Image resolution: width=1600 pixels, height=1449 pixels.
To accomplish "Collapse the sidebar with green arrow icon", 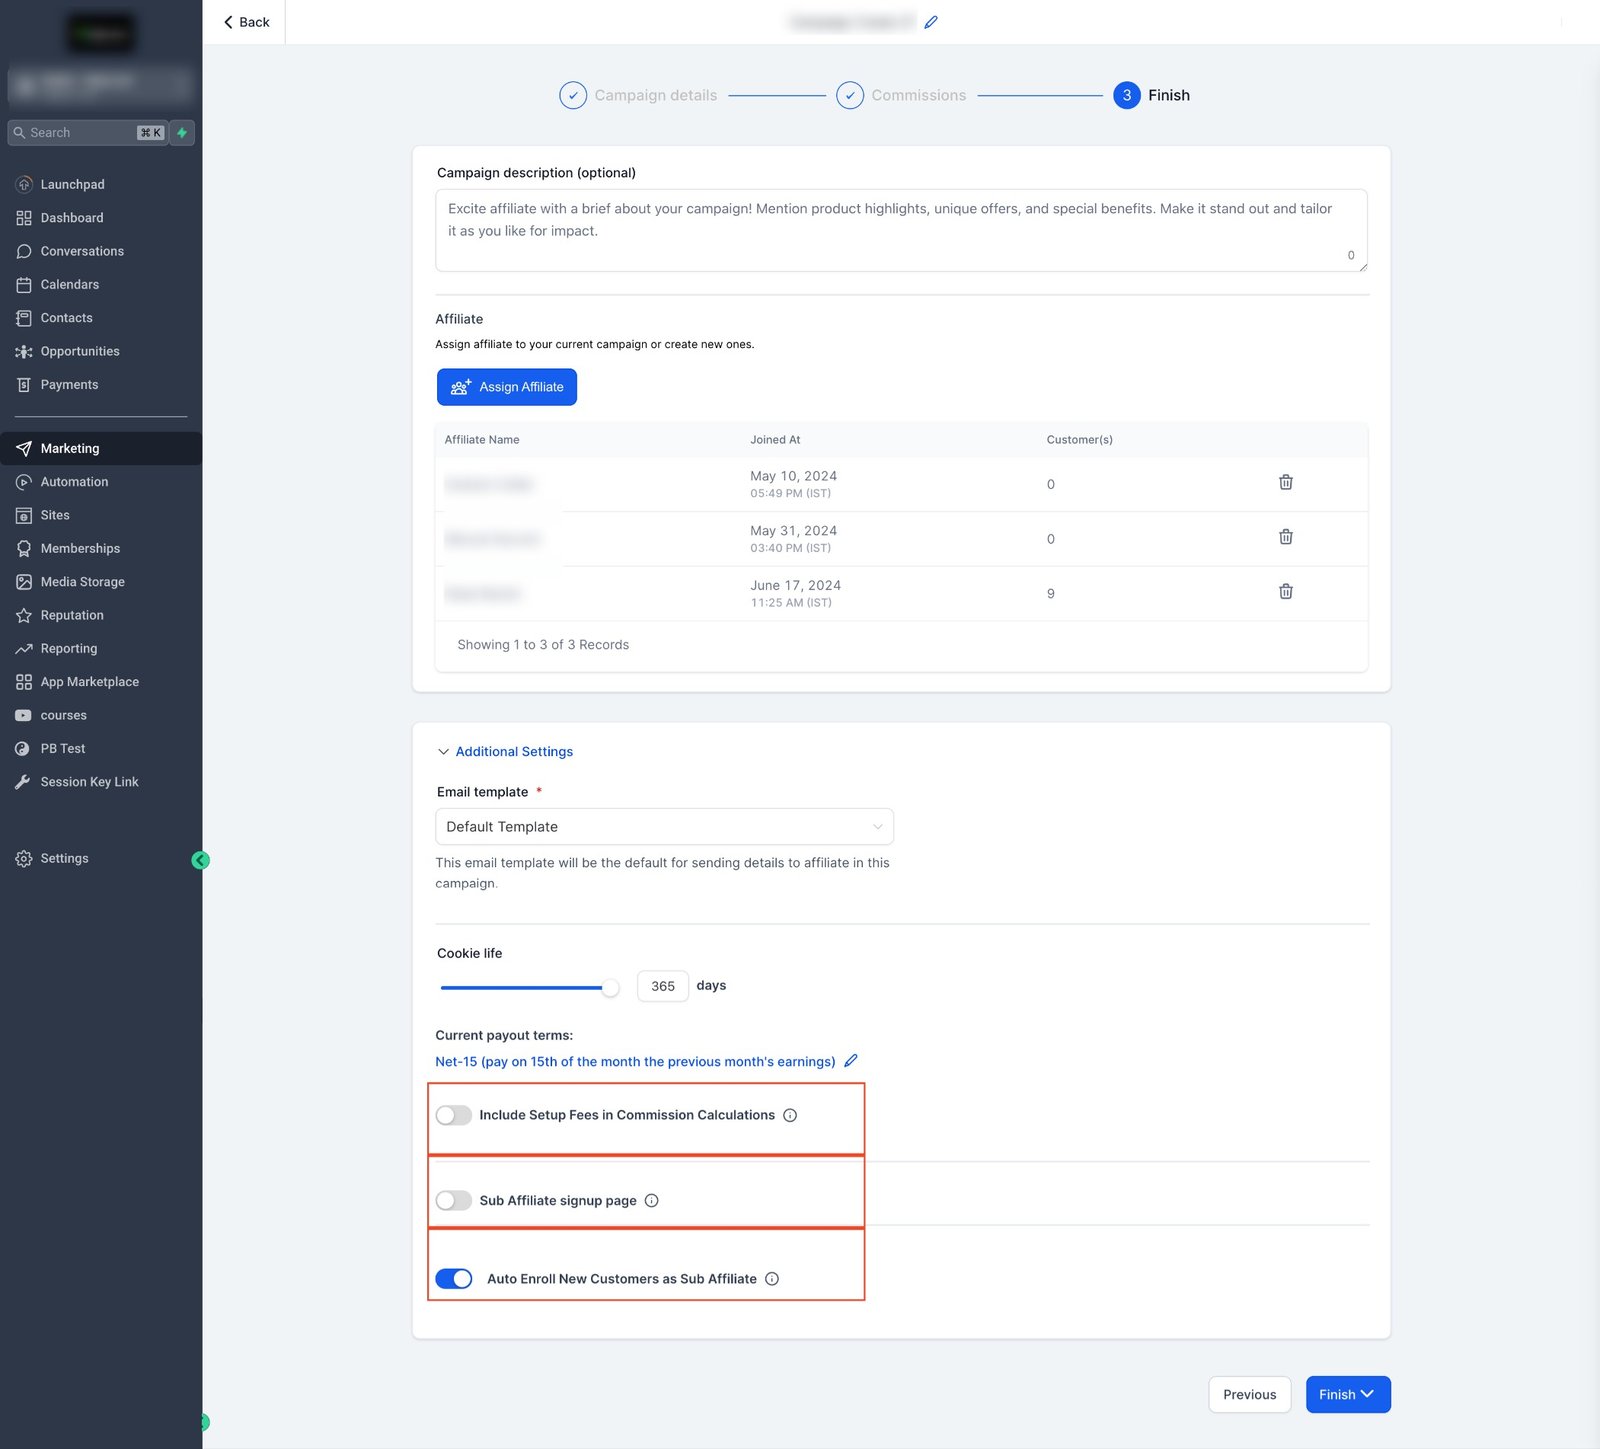I will coord(200,860).
